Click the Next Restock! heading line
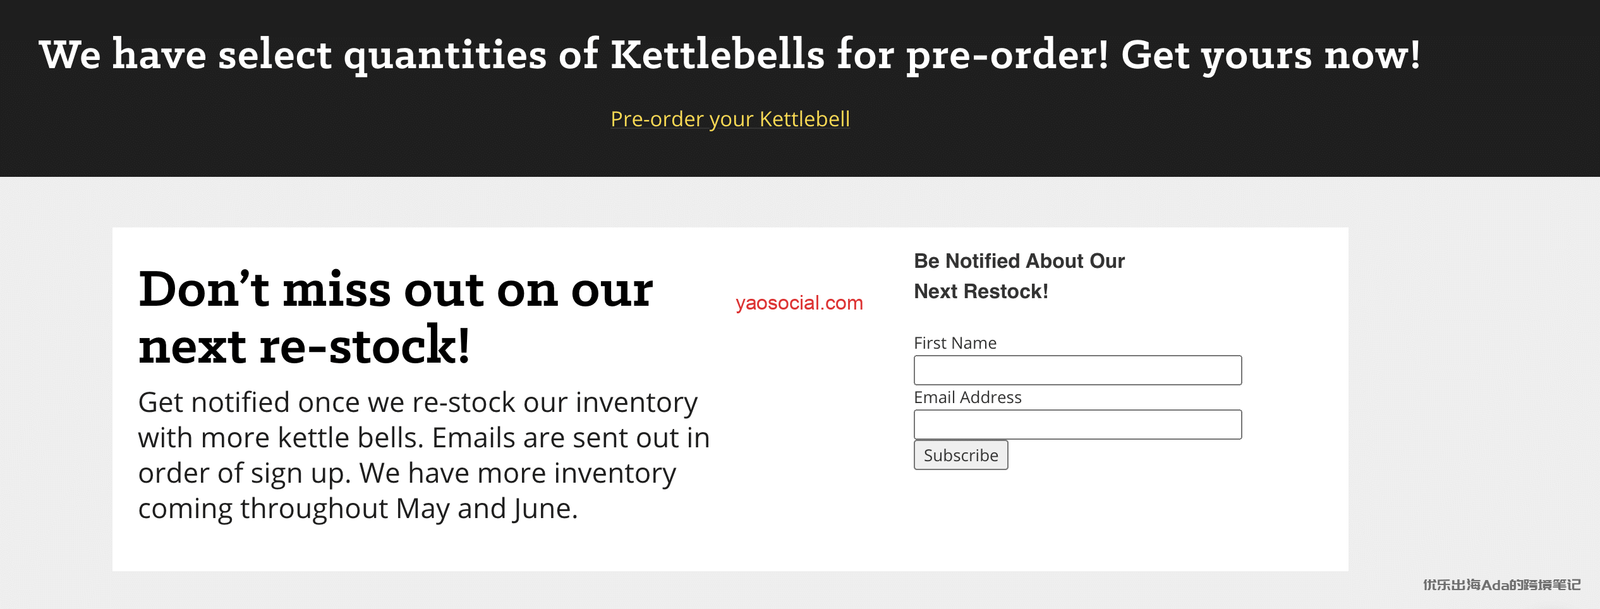This screenshot has width=1600, height=609. pyautogui.click(x=981, y=292)
